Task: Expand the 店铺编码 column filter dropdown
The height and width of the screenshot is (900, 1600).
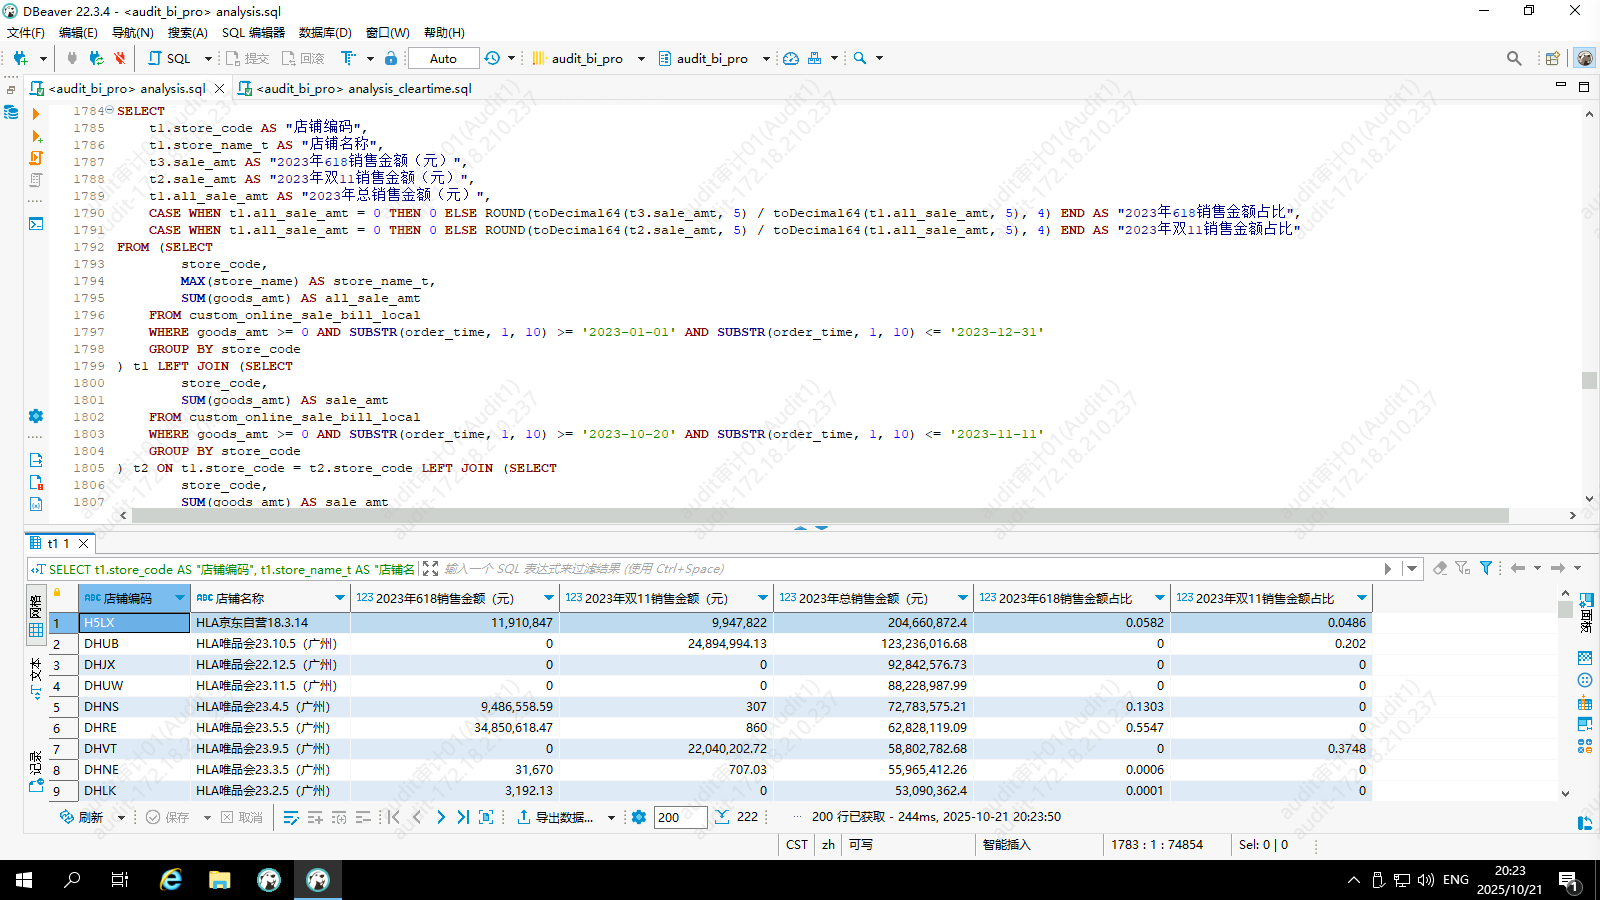Action: click(x=180, y=598)
